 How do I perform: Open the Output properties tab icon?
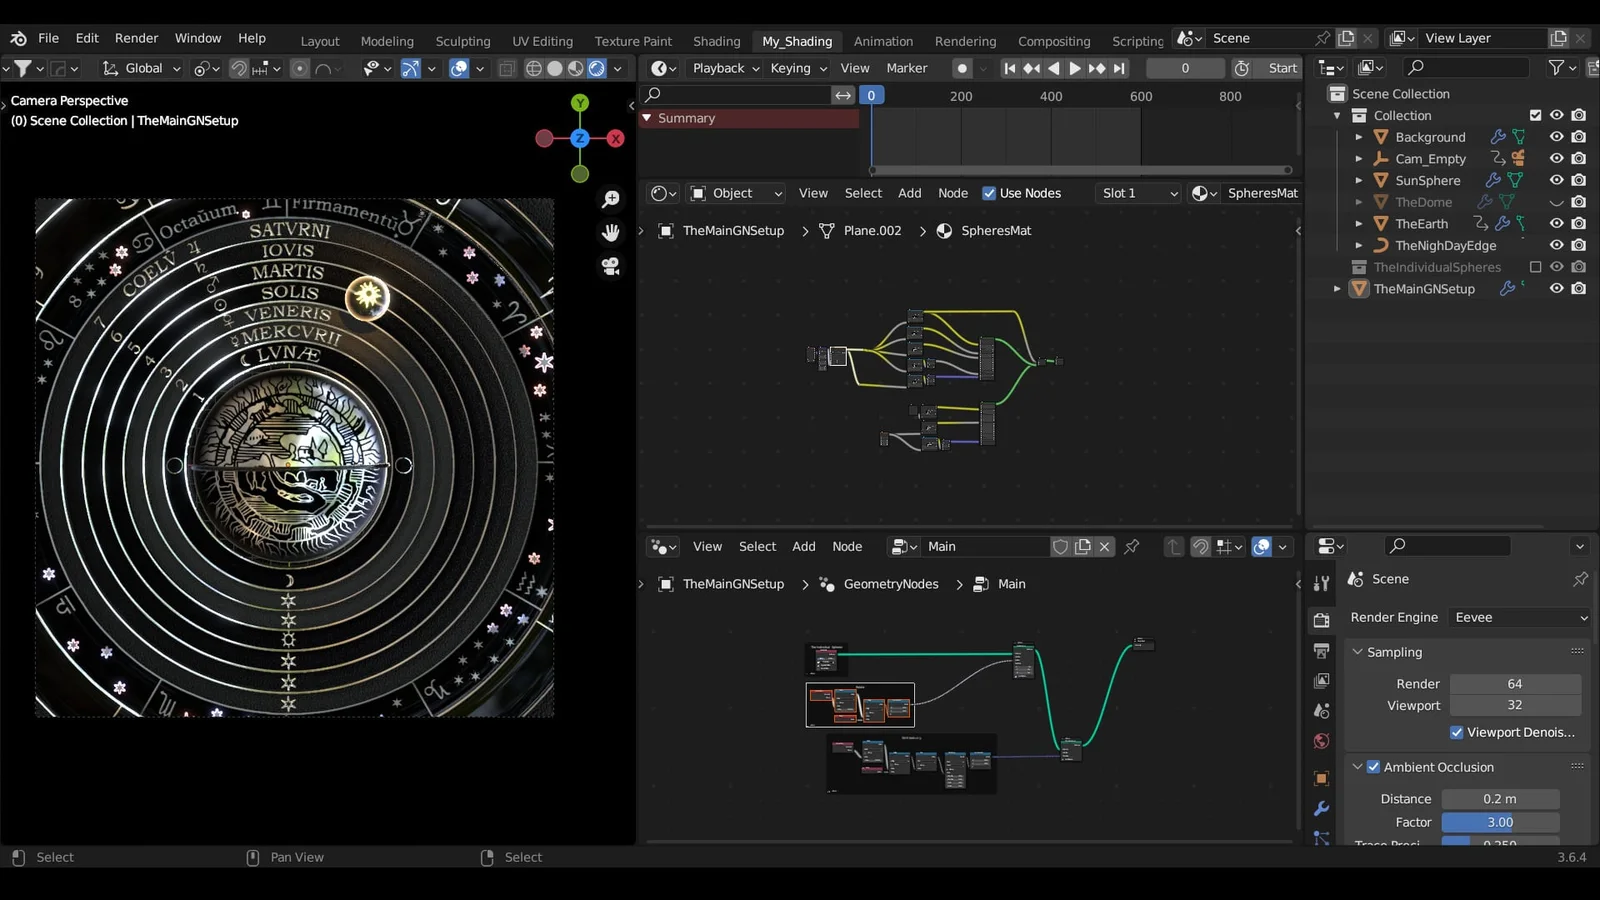(1321, 651)
